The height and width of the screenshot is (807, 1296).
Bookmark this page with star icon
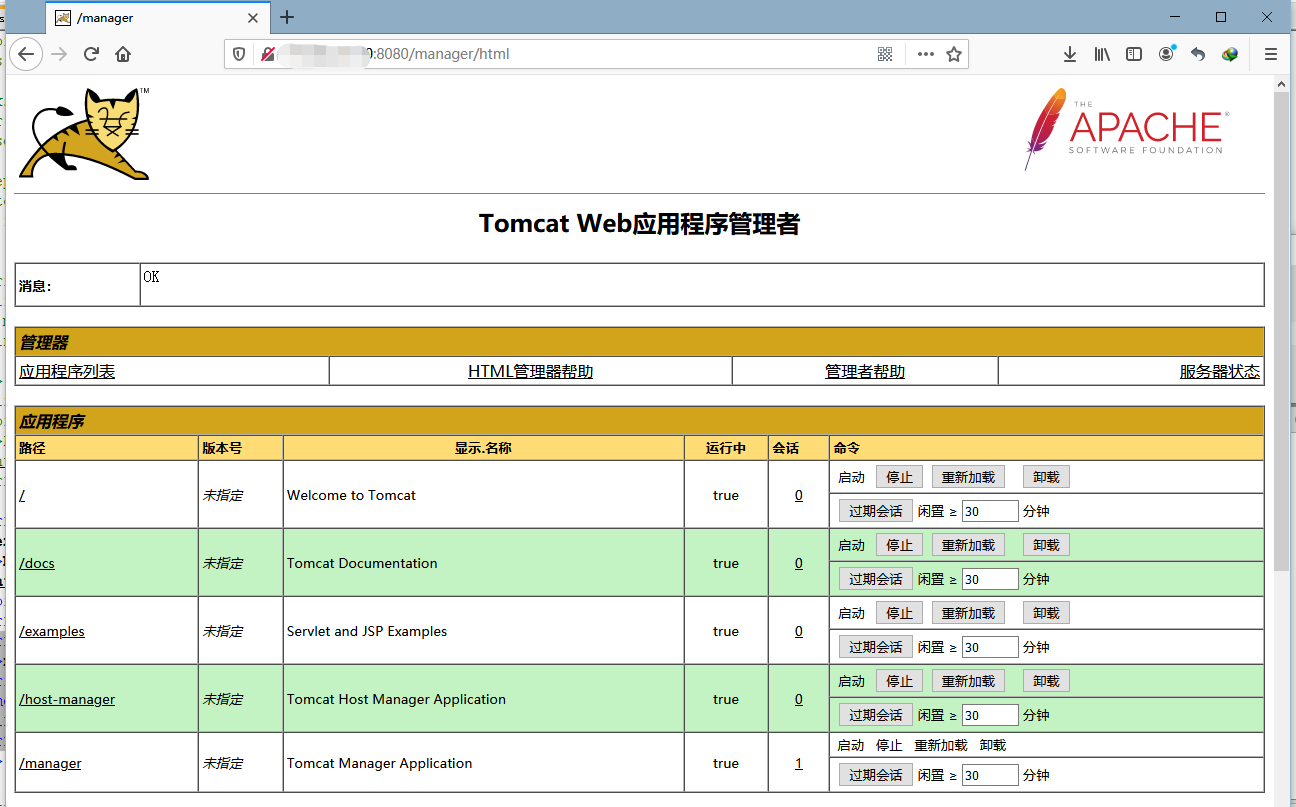[954, 54]
